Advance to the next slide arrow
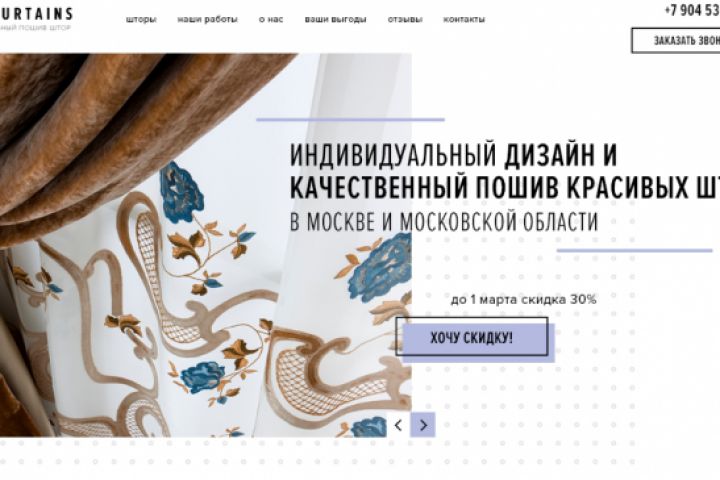The height and width of the screenshot is (480, 720). tap(423, 425)
